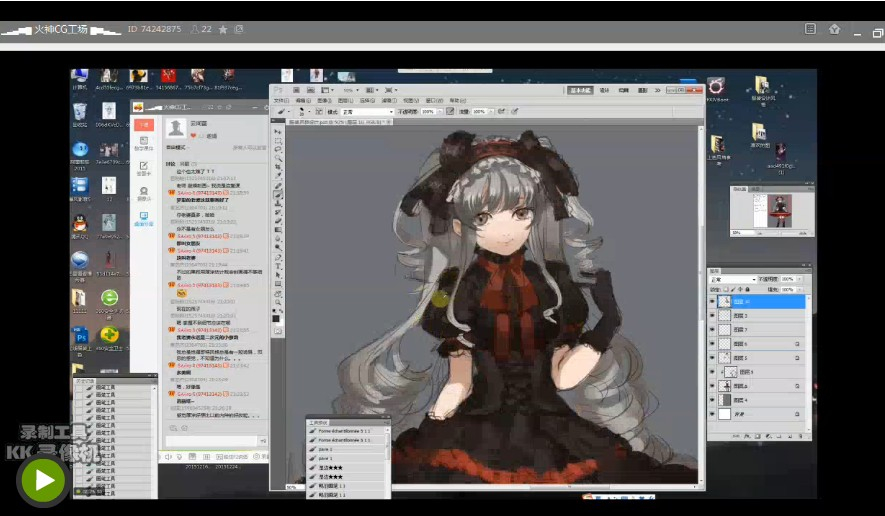Open layer fill arrow in Layers panel

pos(800,290)
